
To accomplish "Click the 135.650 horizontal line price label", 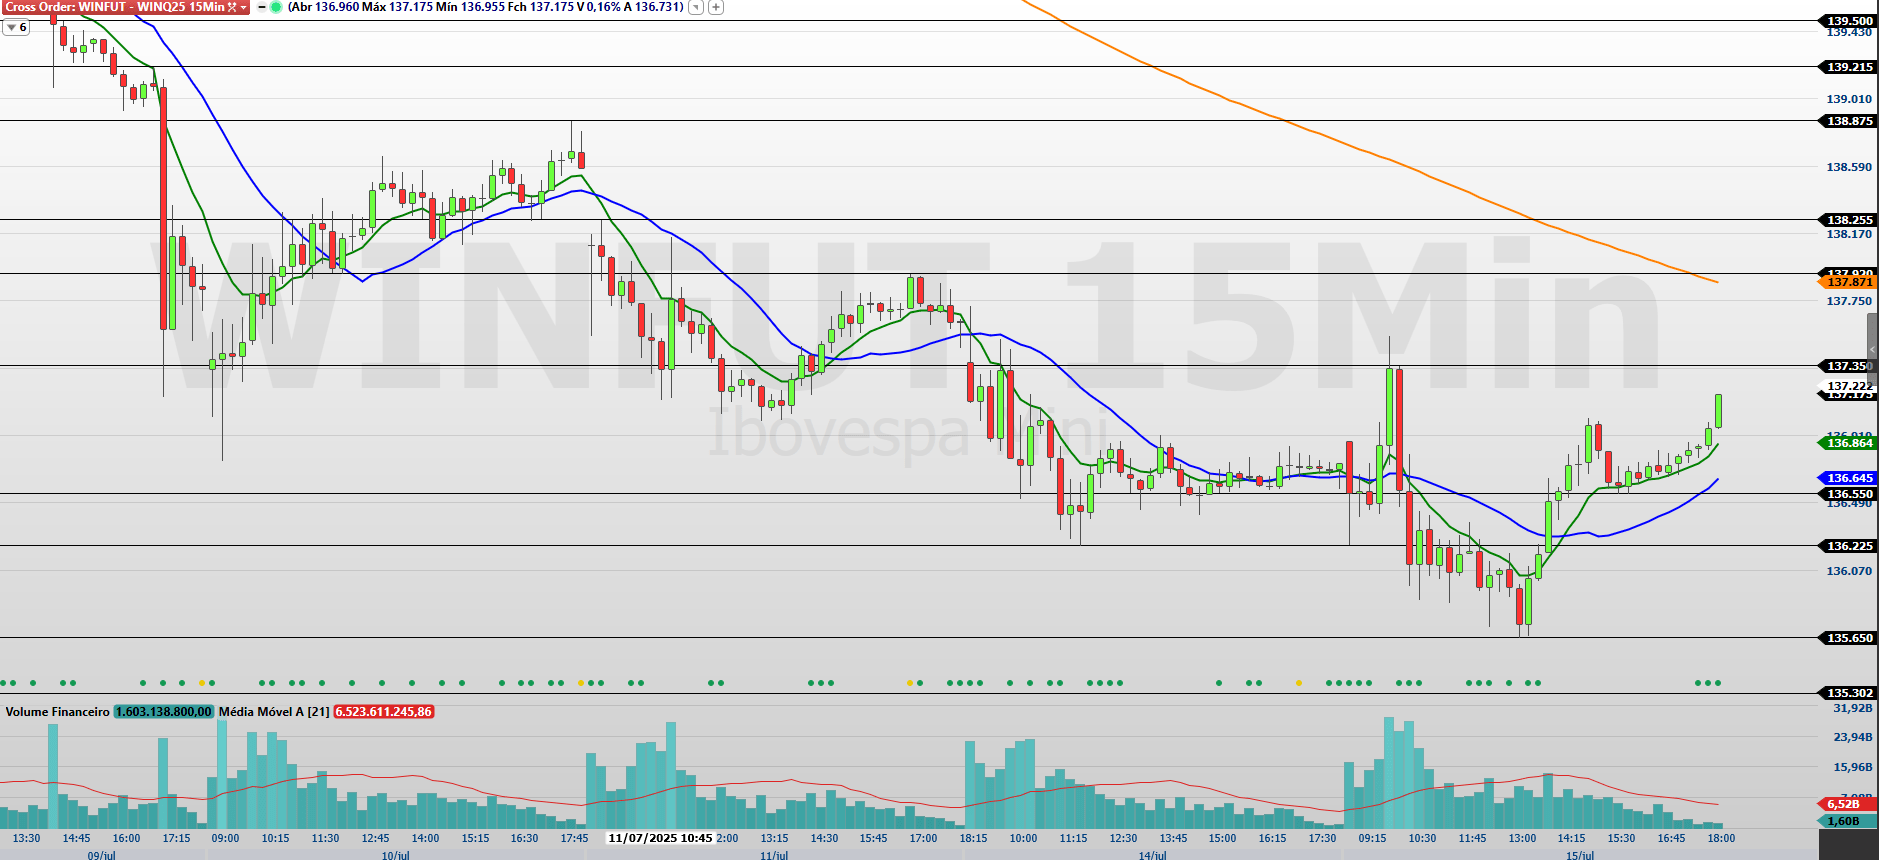I will point(1846,638).
